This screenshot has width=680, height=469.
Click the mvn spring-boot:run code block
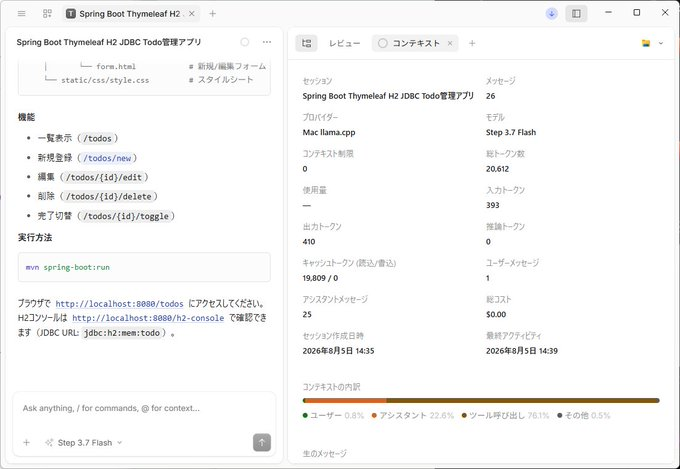[144, 267]
